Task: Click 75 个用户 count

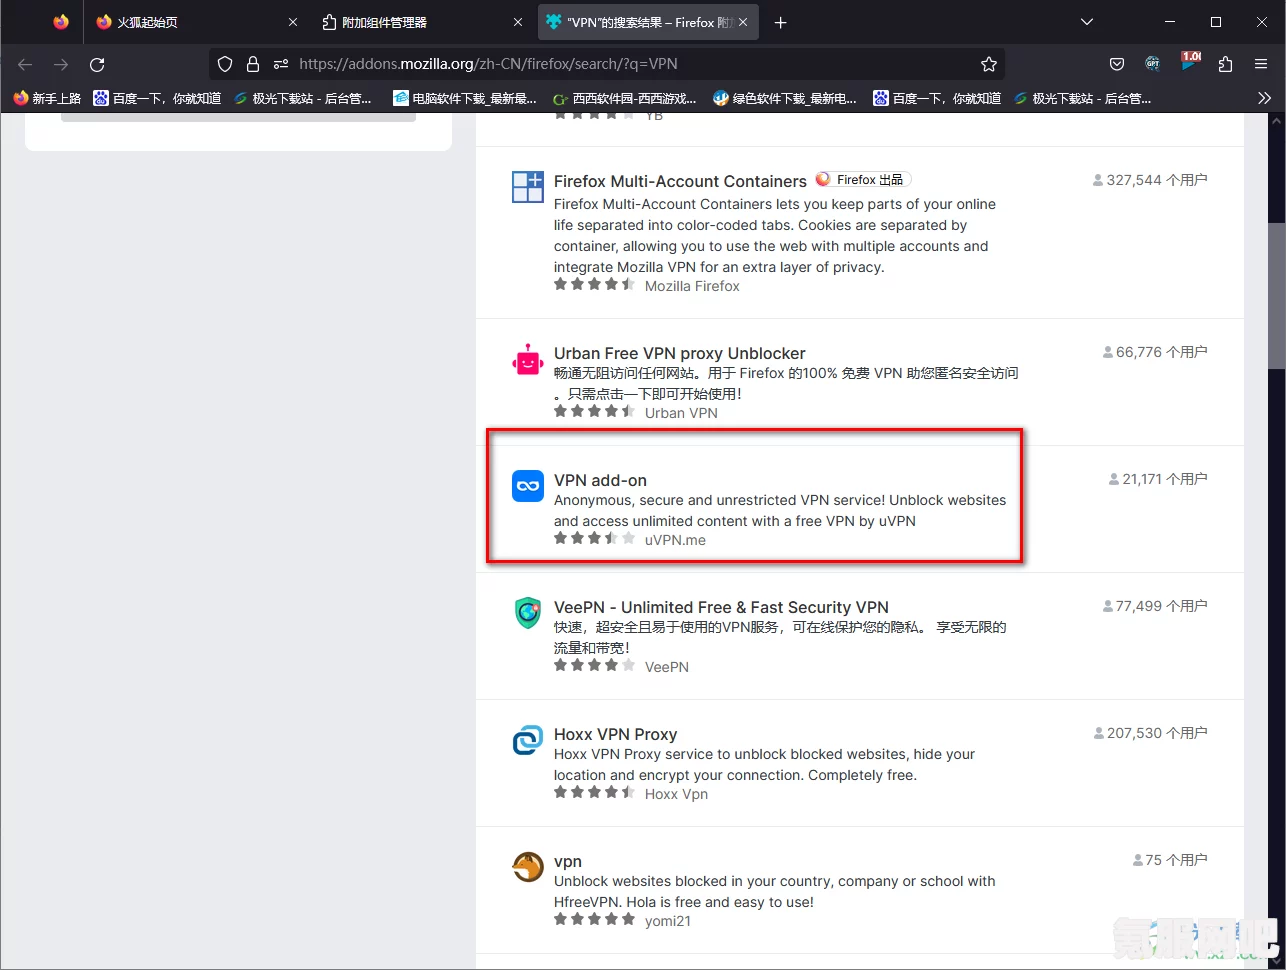Action: 1170,860
